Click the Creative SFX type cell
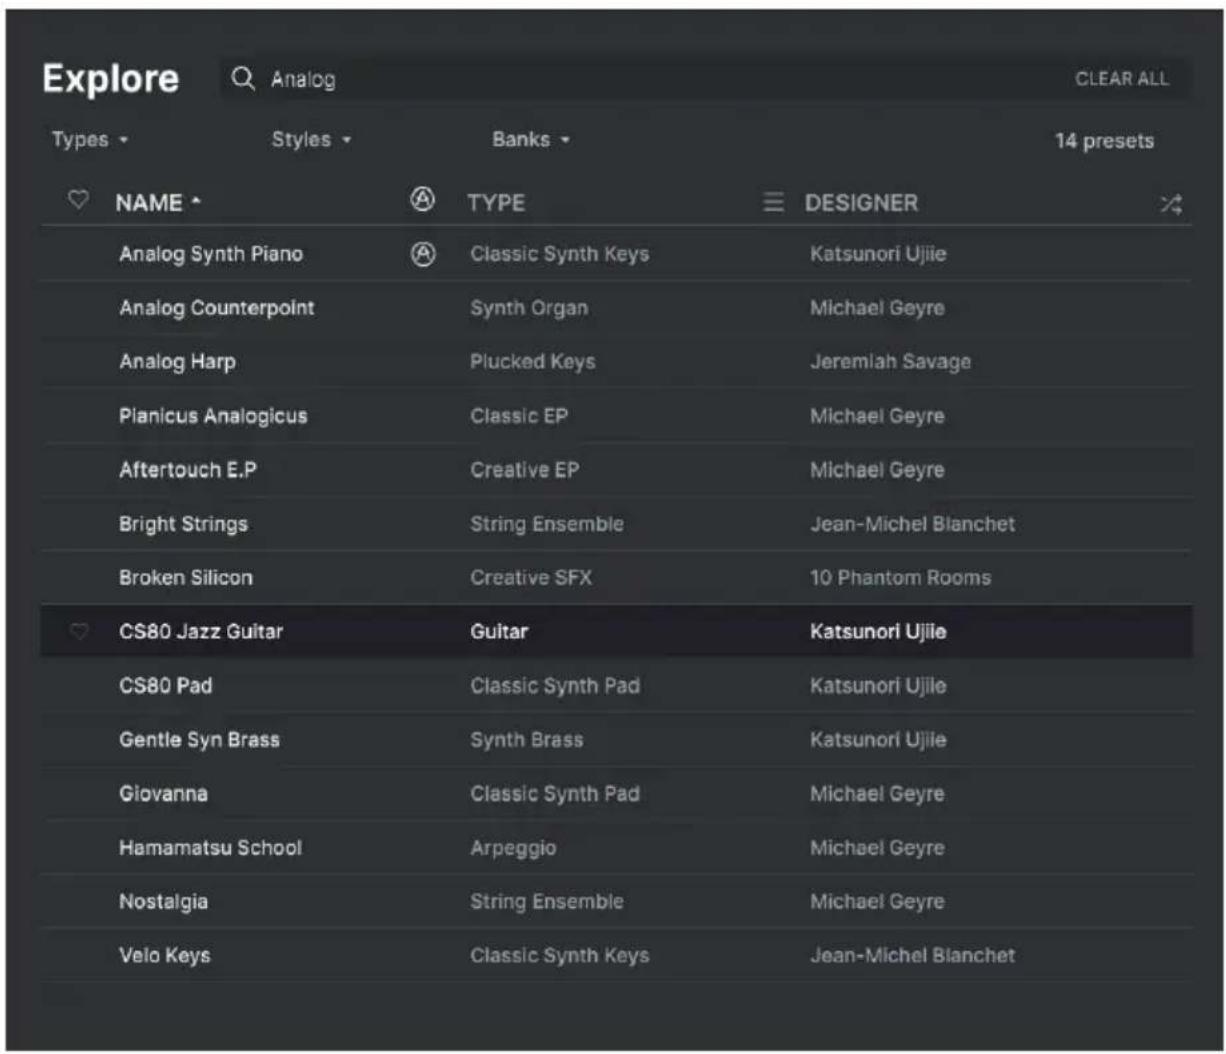This screenshot has width=1226, height=1054. 531,578
